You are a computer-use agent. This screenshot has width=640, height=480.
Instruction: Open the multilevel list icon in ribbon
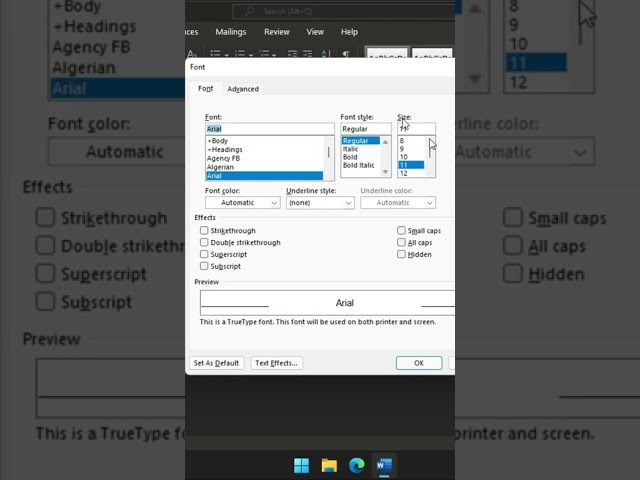click(264, 54)
